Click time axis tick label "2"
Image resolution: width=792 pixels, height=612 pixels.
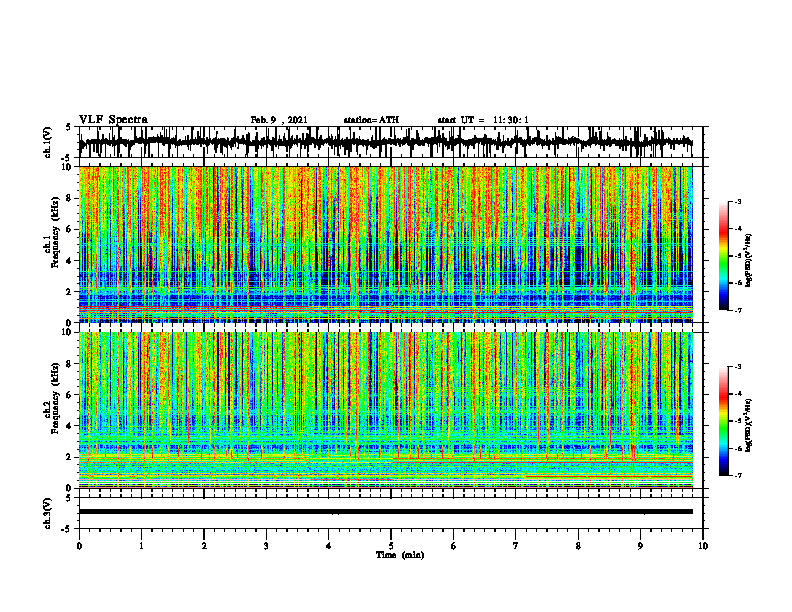point(204,546)
